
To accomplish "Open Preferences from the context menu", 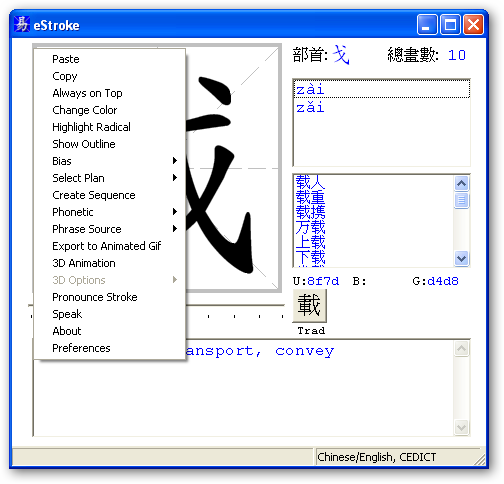I will pyautogui.click(x=110, y=348).
